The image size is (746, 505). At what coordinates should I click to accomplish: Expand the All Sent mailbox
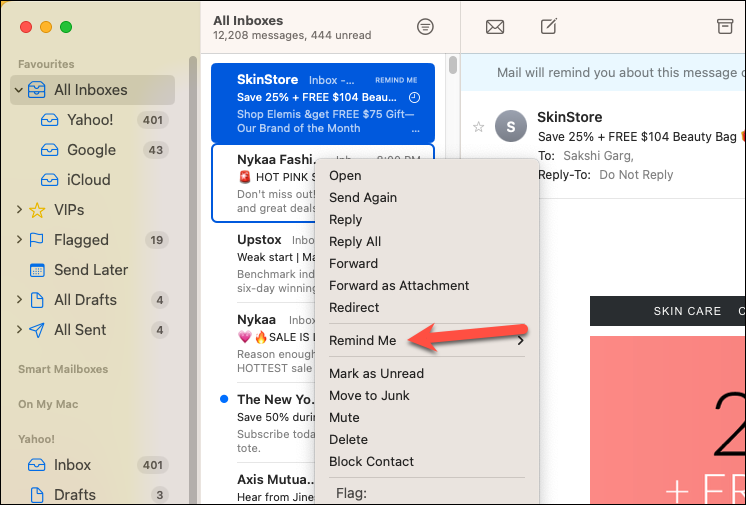point(19,329)
